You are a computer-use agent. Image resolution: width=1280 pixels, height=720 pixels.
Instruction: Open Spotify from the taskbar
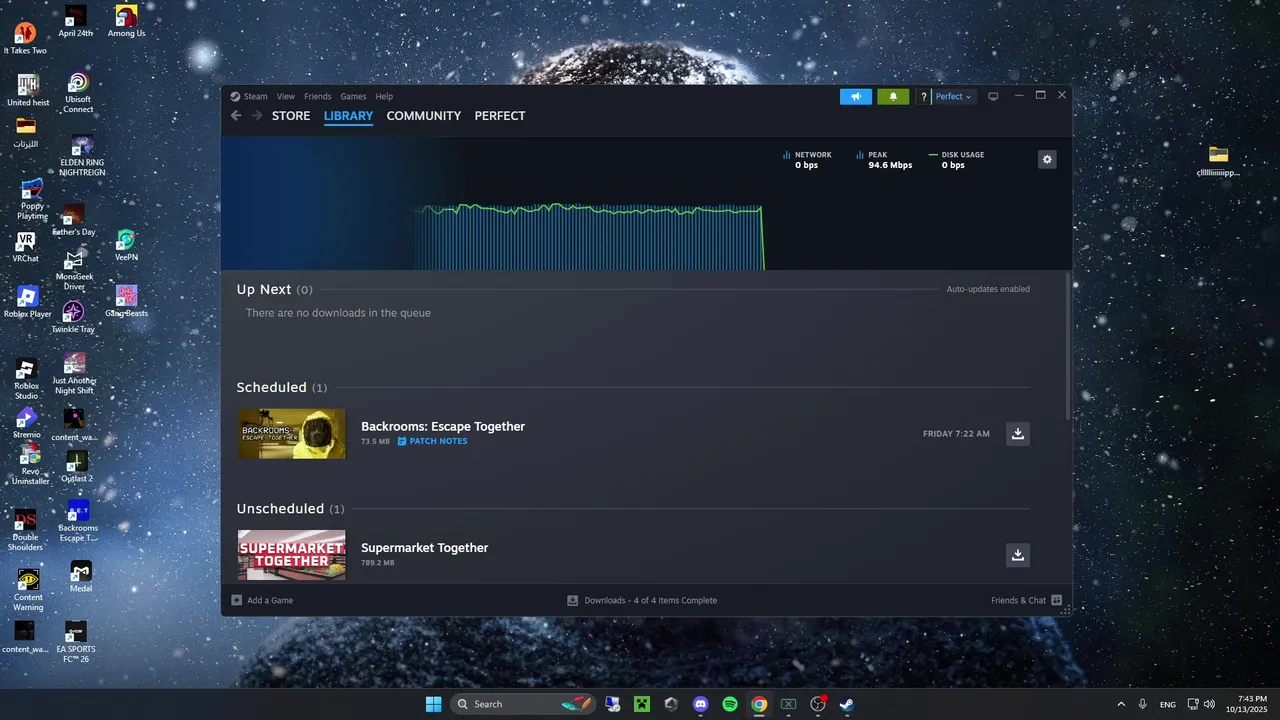[x=730, y=704]
